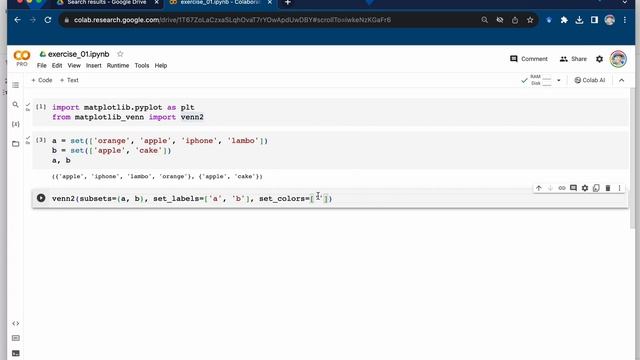Open the table of contents sidebar icon
The width and height of the screenshot is (640, 360).
click(x=16, y=85)
